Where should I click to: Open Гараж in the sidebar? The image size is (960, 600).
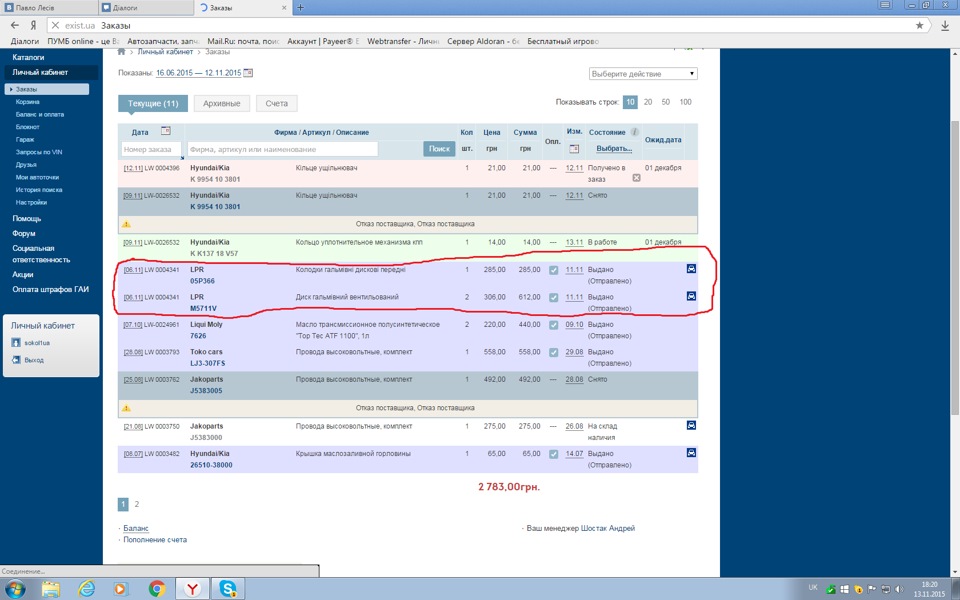click(x=25, y=140)
